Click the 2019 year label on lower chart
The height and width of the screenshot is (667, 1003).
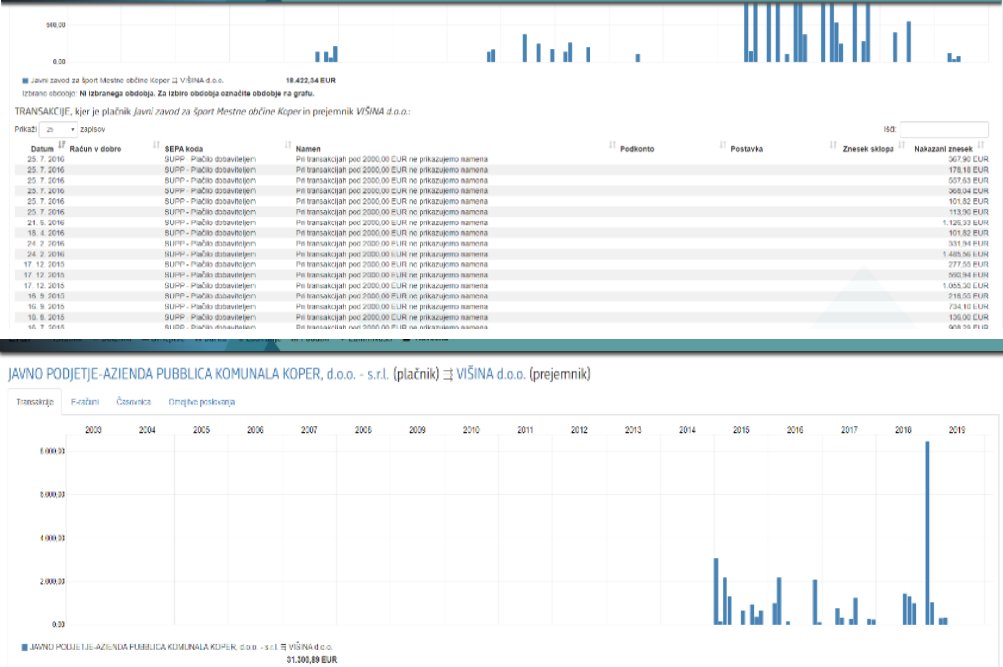pos(956,430)
